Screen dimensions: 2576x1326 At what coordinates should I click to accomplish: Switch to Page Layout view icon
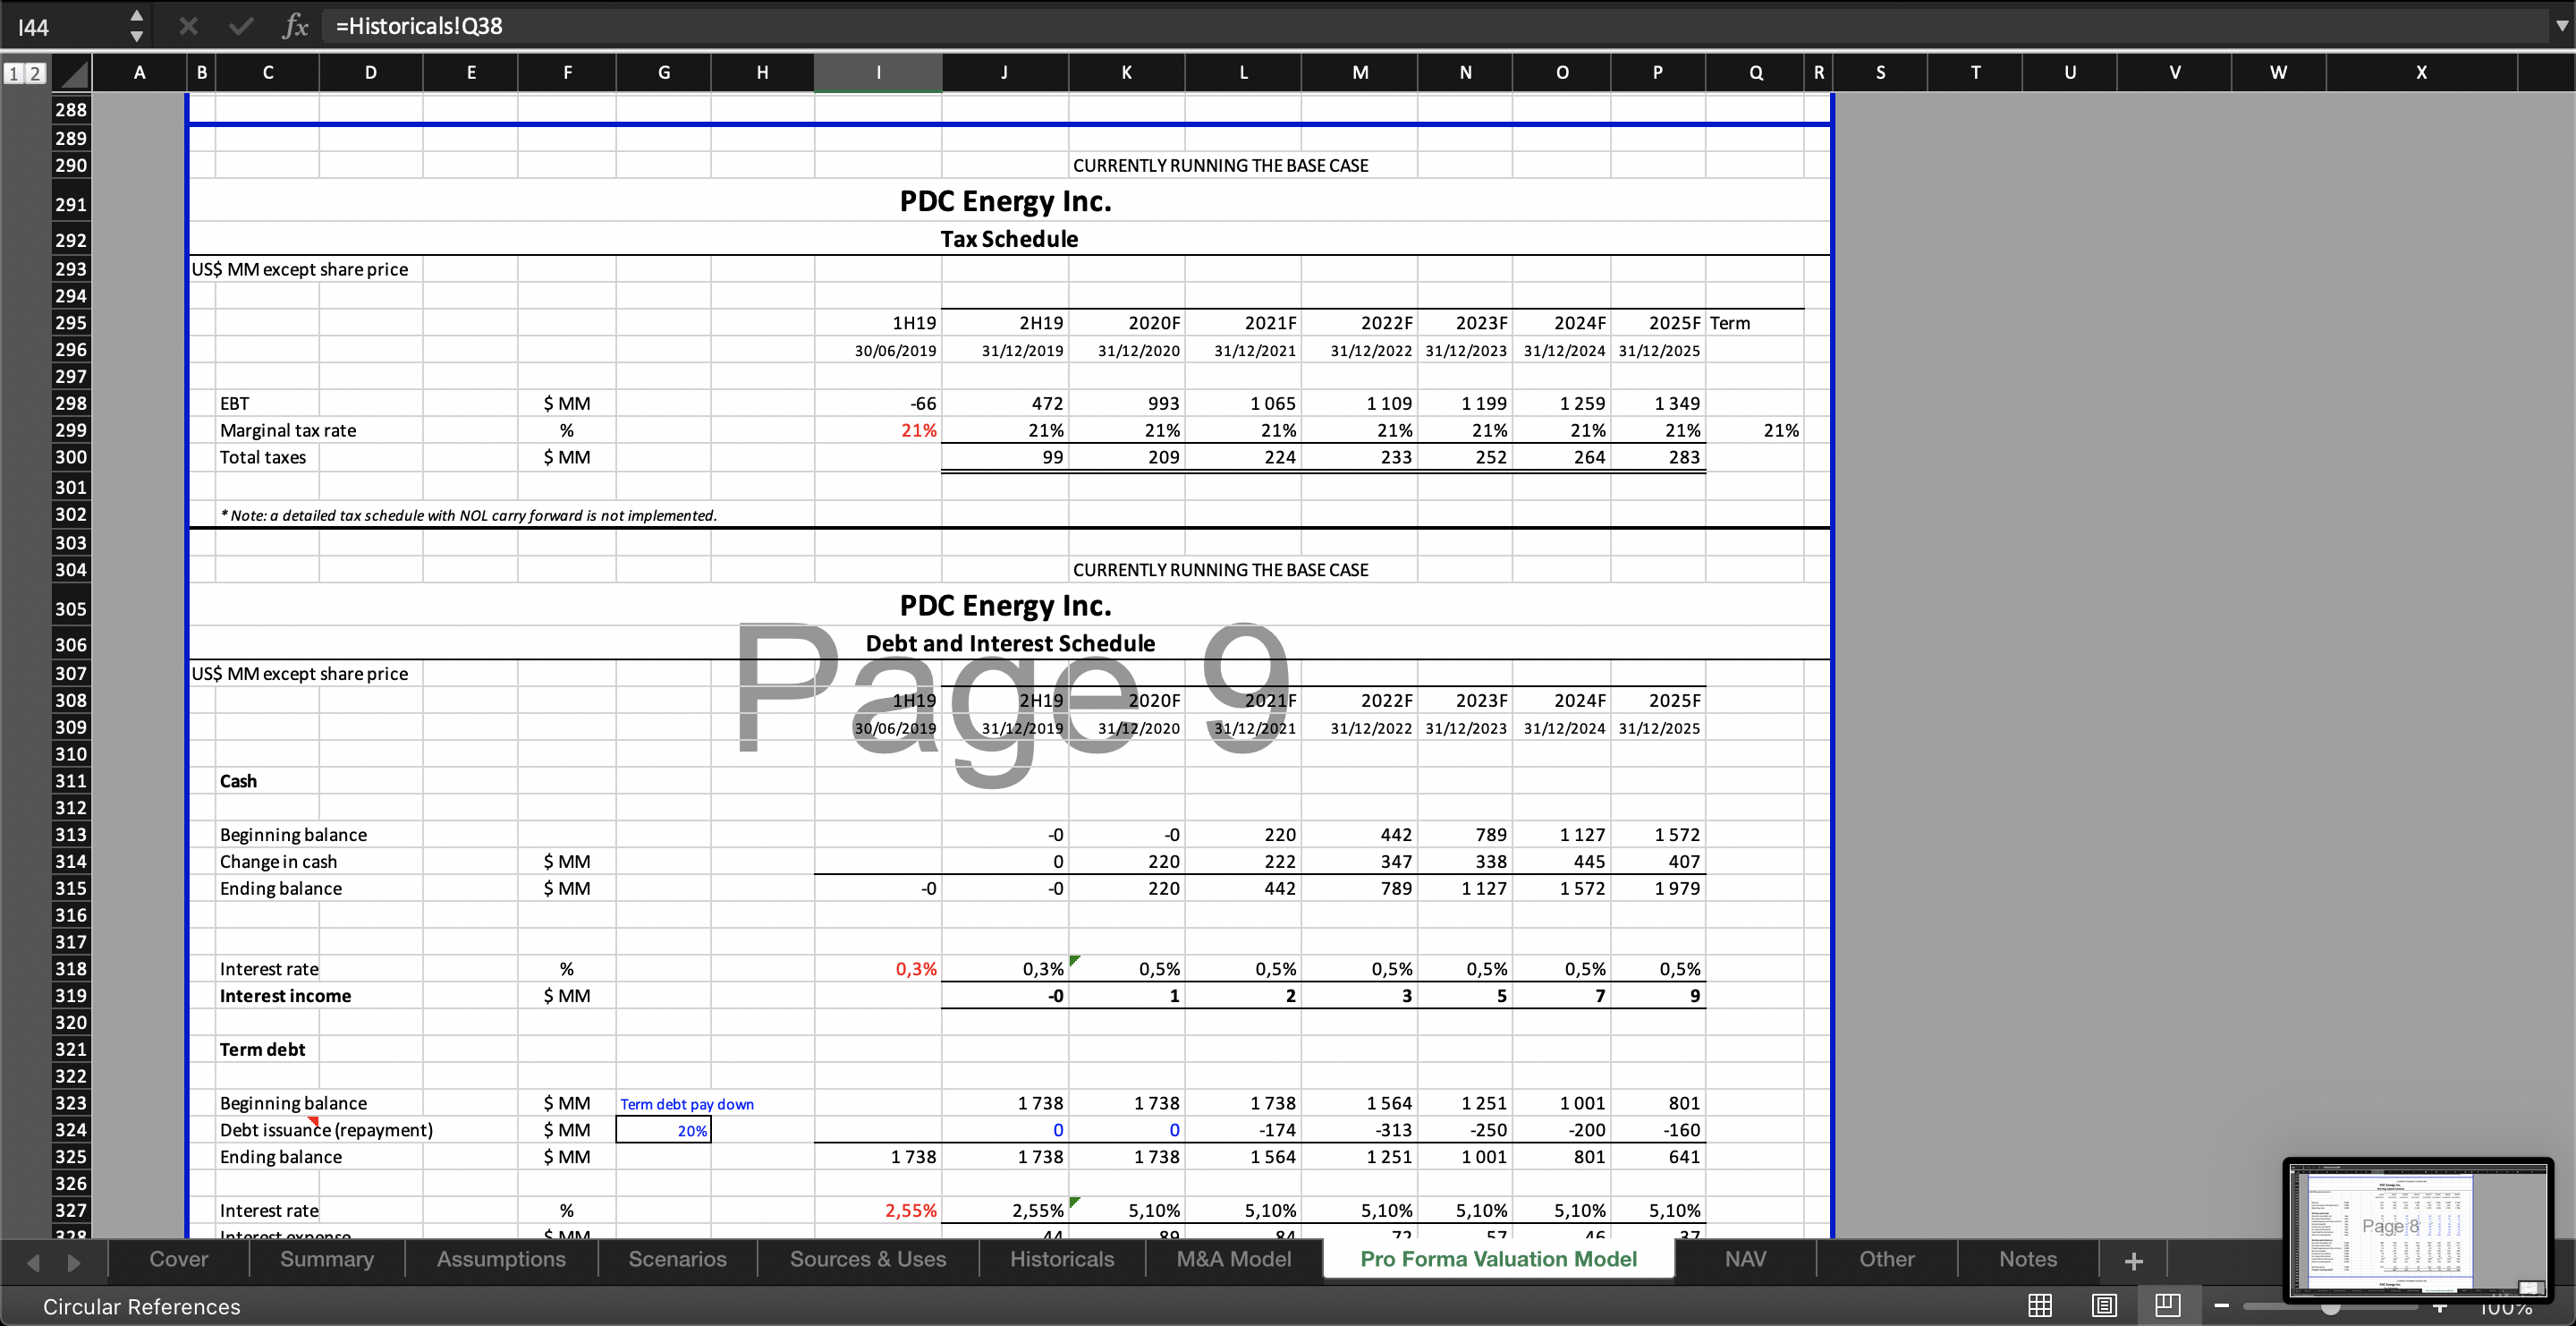point(2104,1305)
